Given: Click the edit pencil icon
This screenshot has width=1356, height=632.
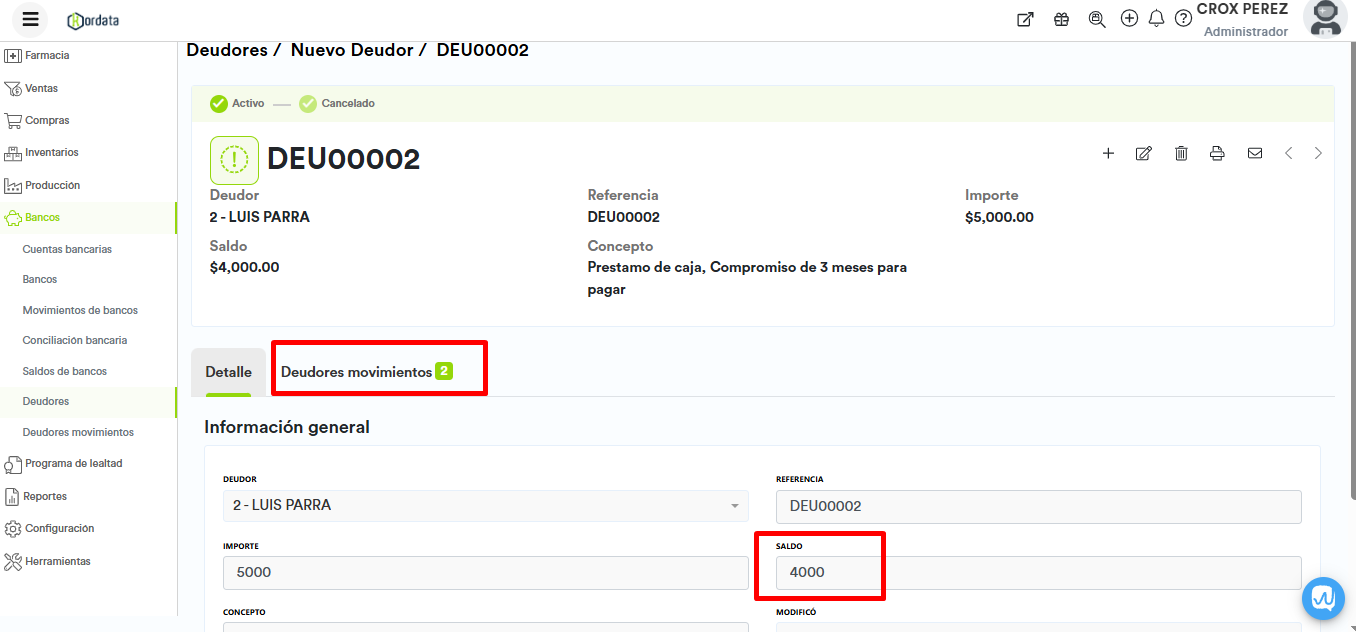Looking at the screenshot, I should click(1144, 153).
